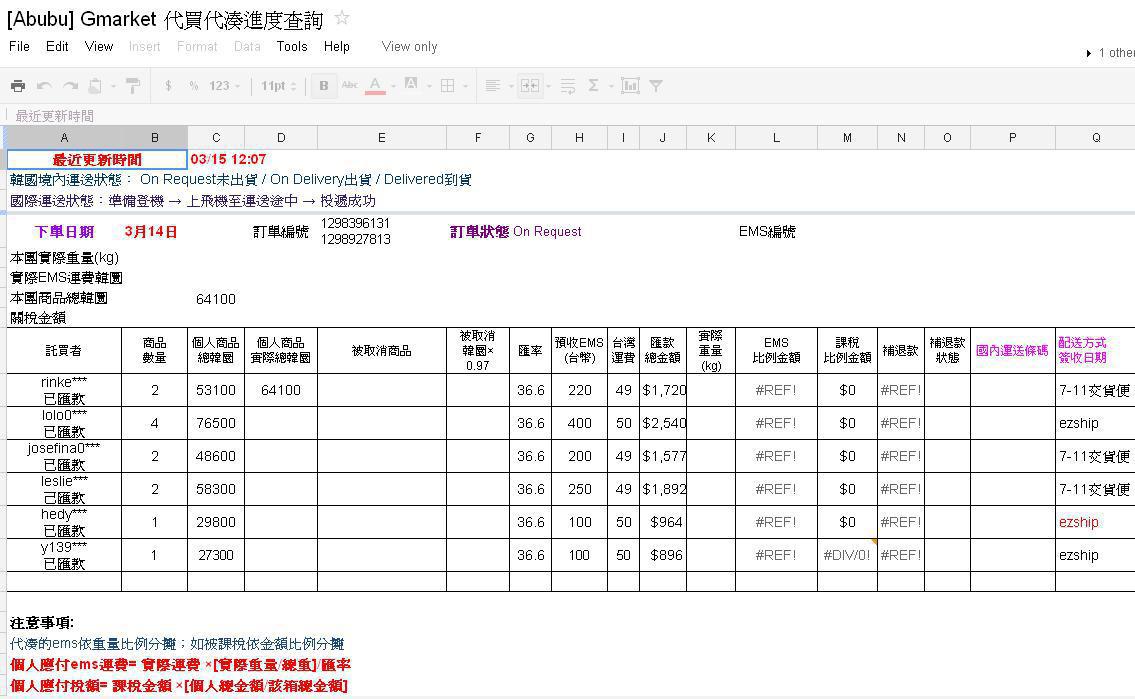This screenshot has height=699, width=1135.
Task: Click order number 1298396131
Action: [x=355, y=223]
